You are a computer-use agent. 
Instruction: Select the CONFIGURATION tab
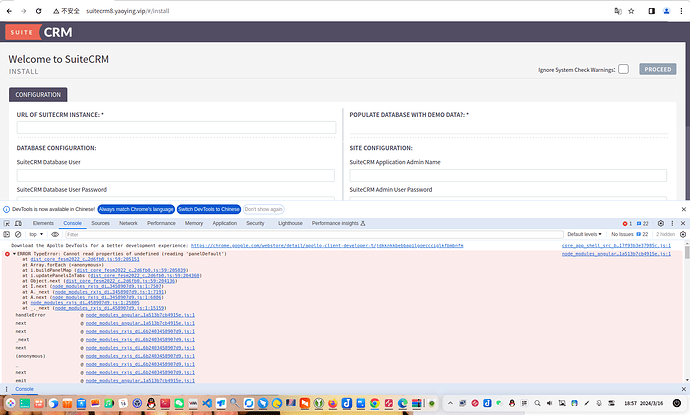point(38,95)
